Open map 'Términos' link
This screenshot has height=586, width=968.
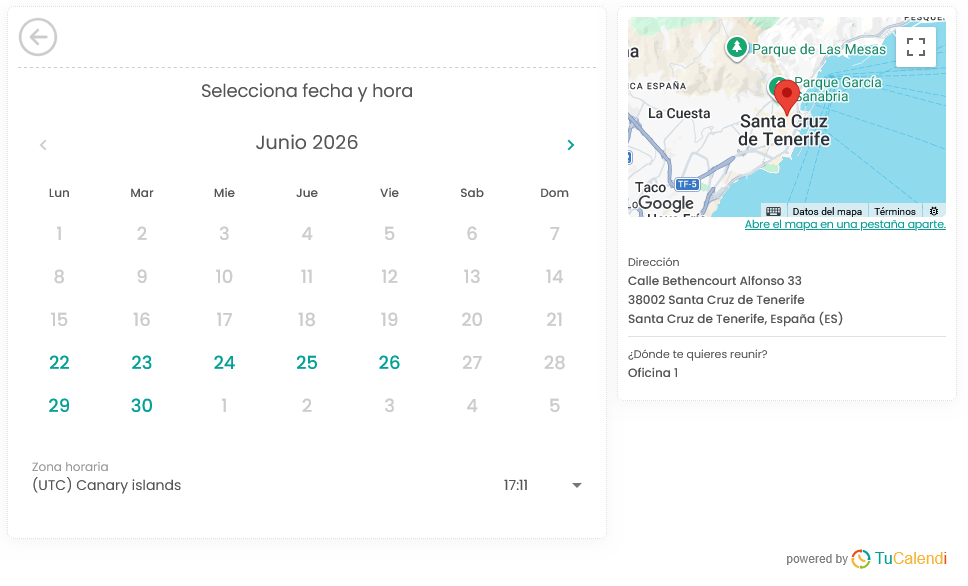pos(895,211)
